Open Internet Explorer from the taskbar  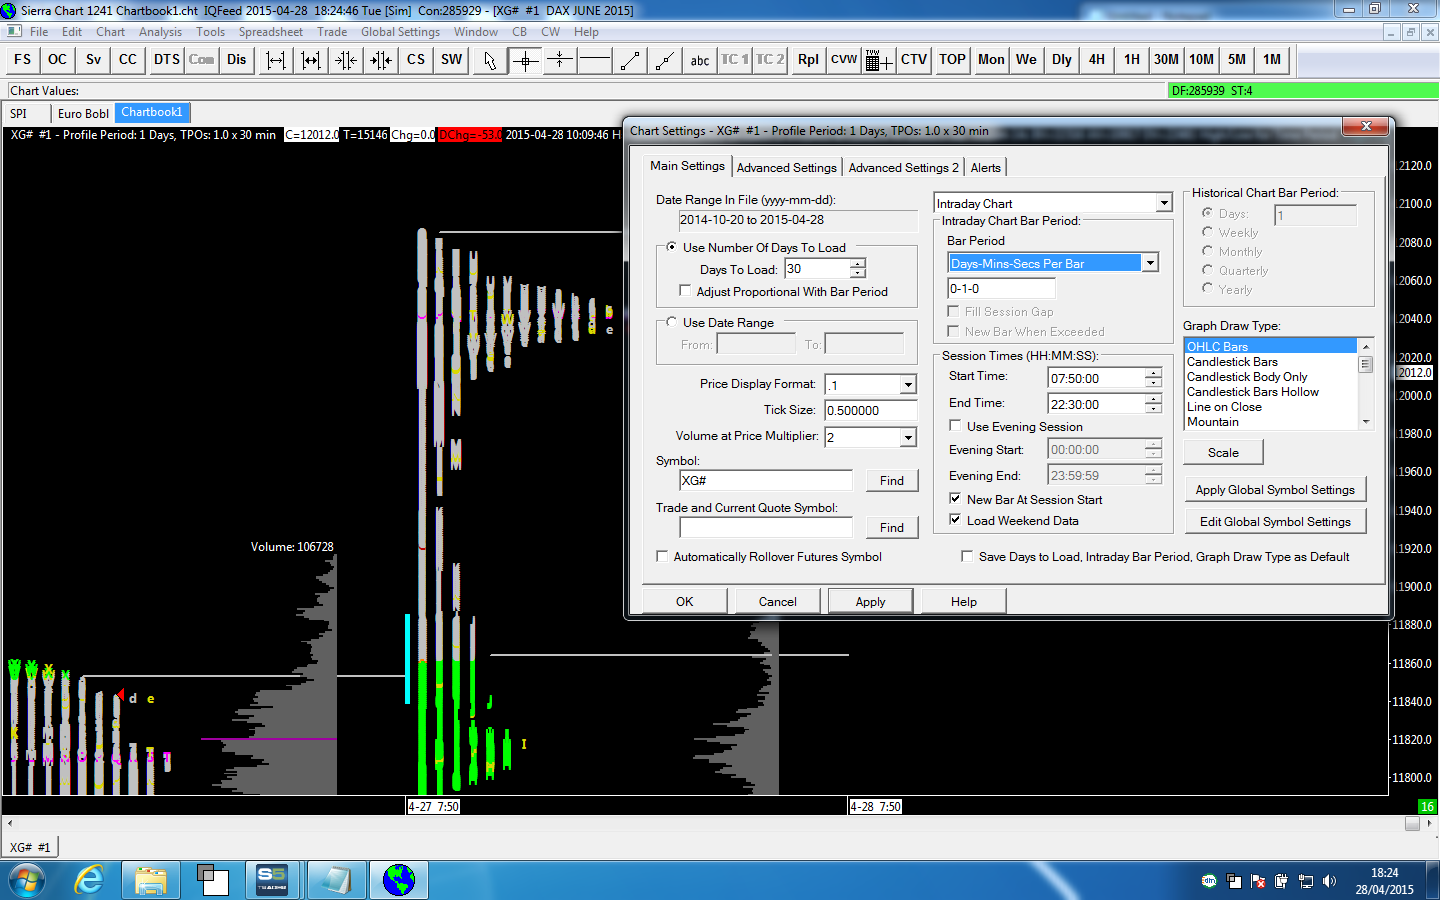tap(89, 880)
